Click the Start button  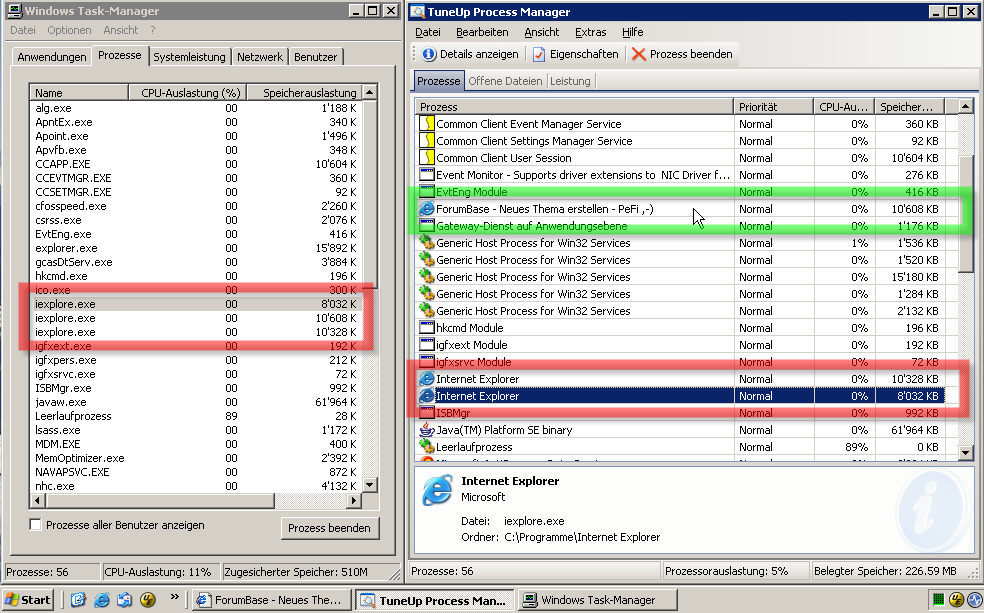point(28,600)
